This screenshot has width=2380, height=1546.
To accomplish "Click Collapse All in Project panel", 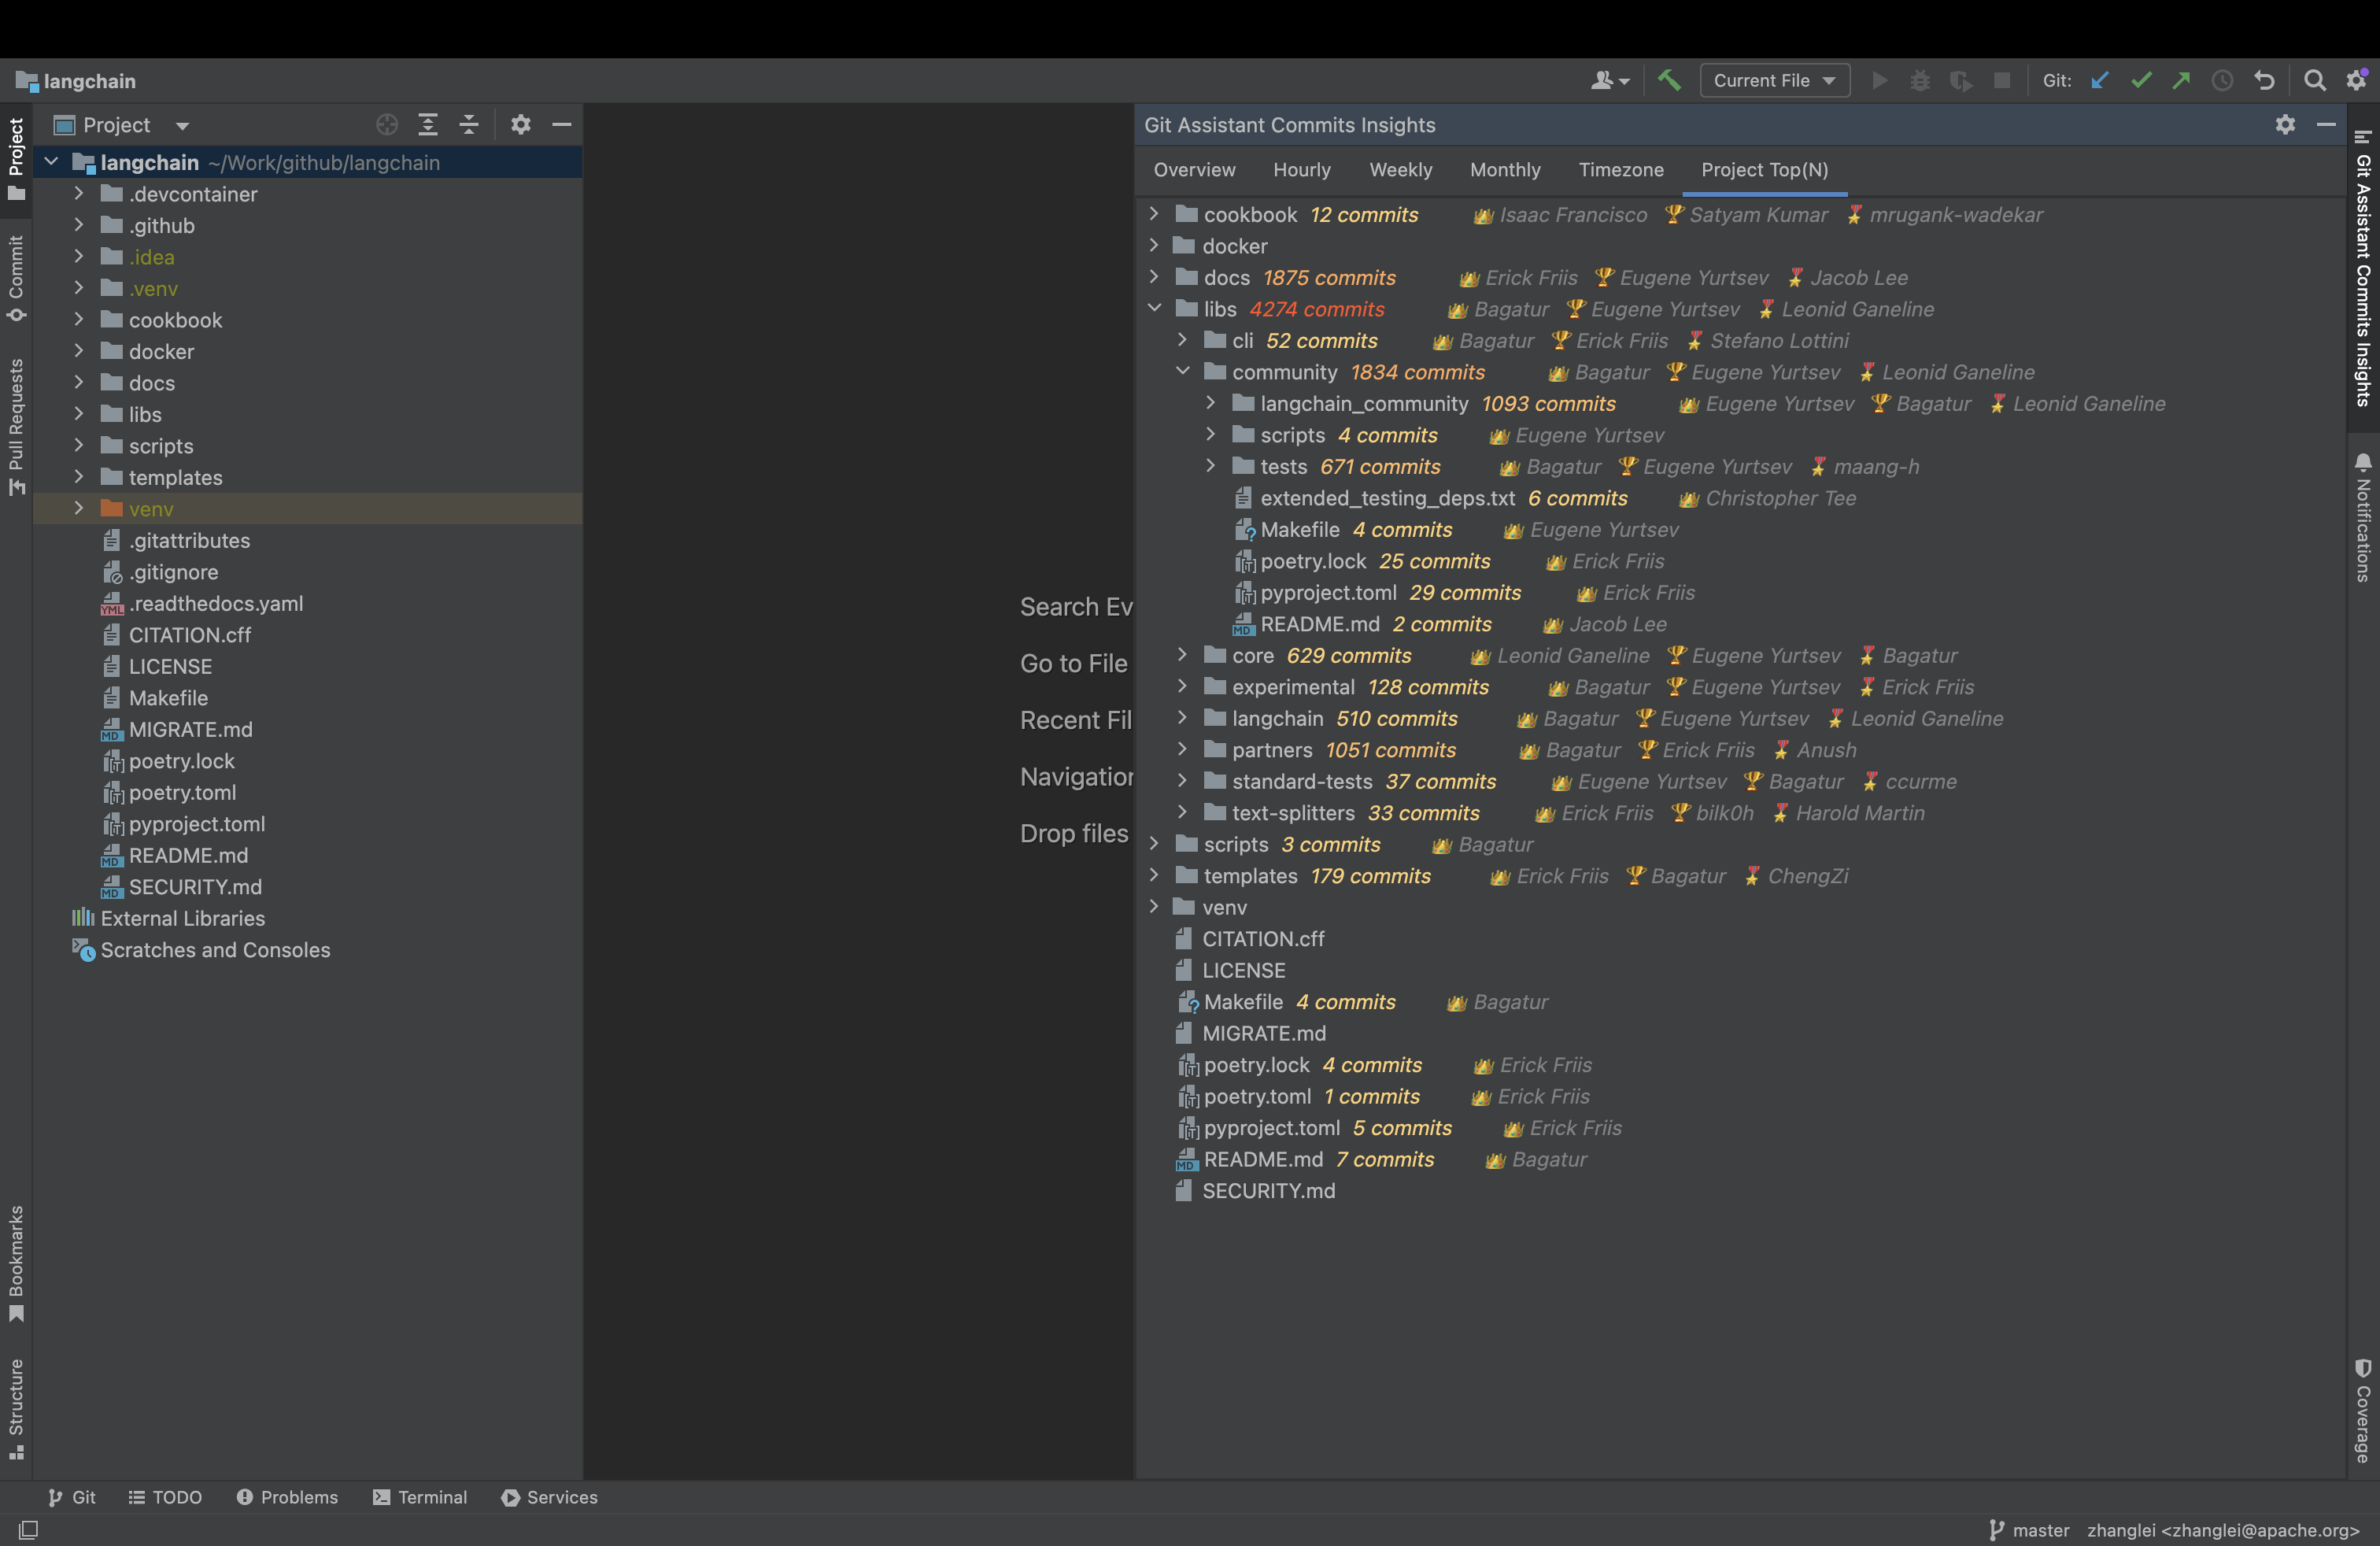I will point(469,125).
